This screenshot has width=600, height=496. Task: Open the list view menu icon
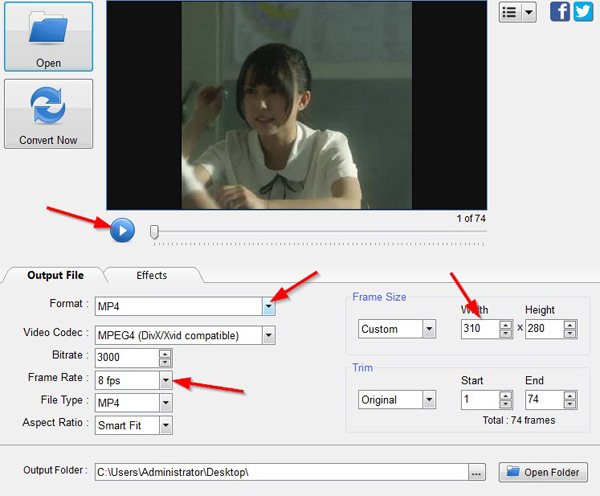tap(510, 12)
